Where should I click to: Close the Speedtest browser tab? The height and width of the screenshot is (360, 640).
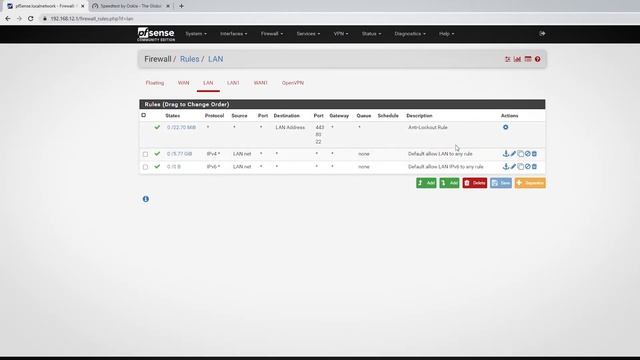[168, 6]
